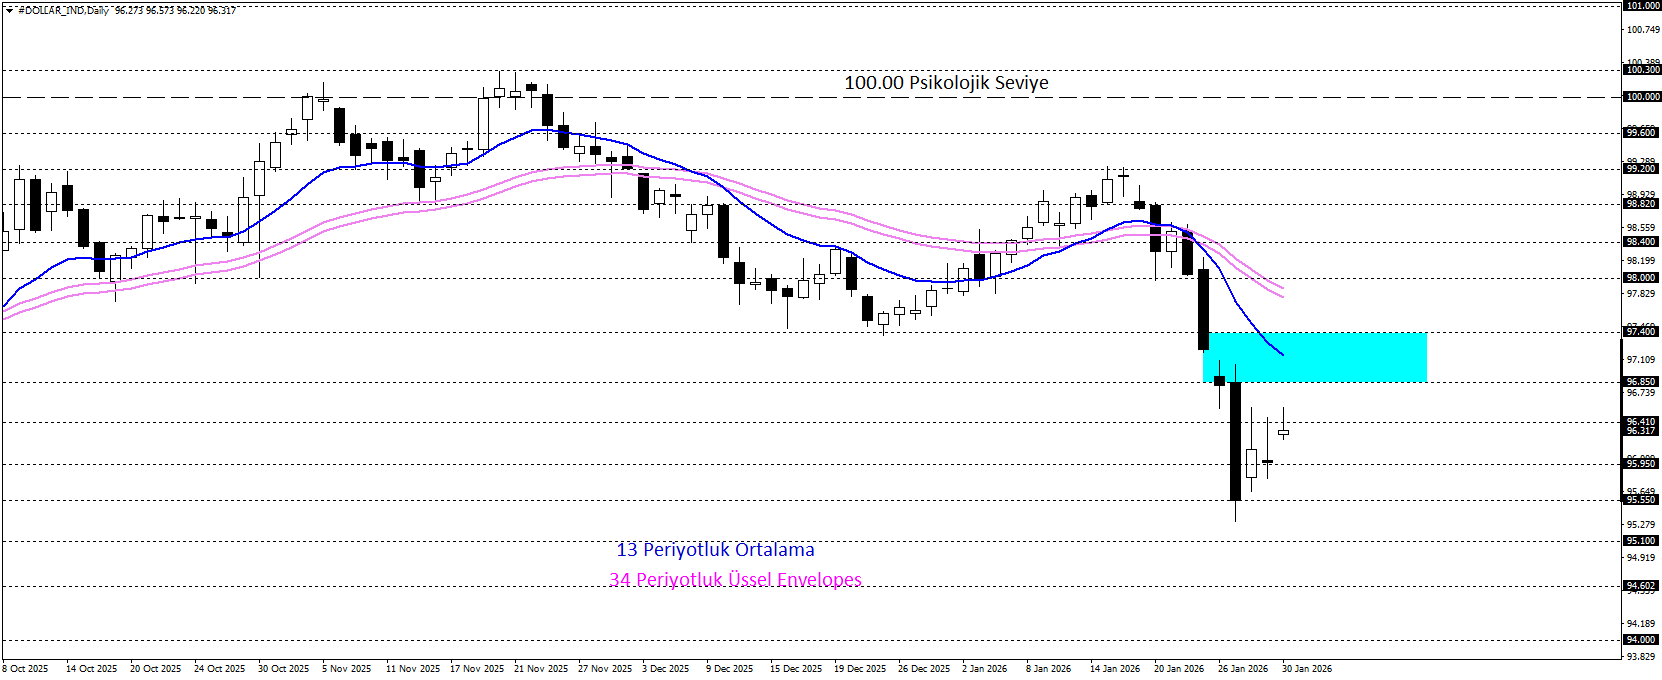Click the '15 Dec 2025' date on time axis
The height and width of the screenshot is (680, 1662).
pos(796,669)
